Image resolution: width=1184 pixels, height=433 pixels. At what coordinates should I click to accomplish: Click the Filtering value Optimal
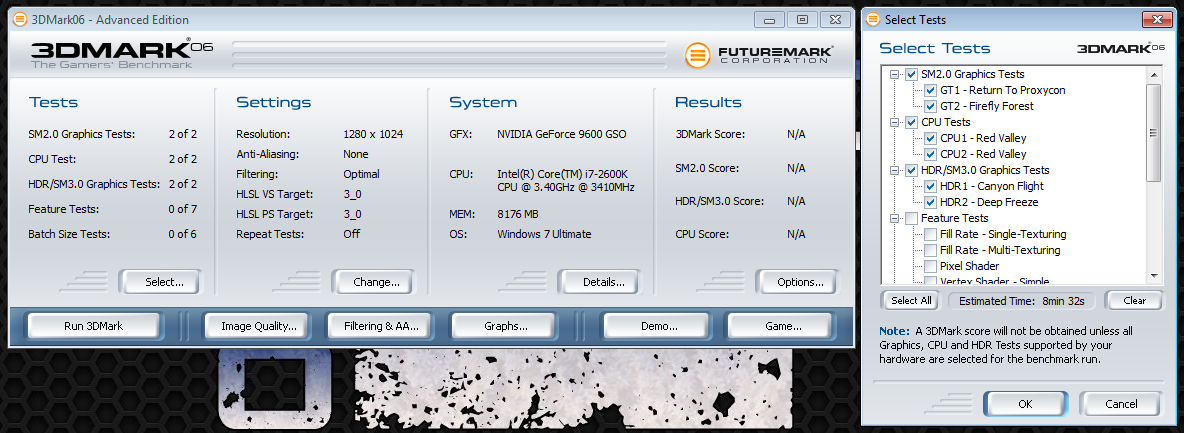tap(361, 174)
